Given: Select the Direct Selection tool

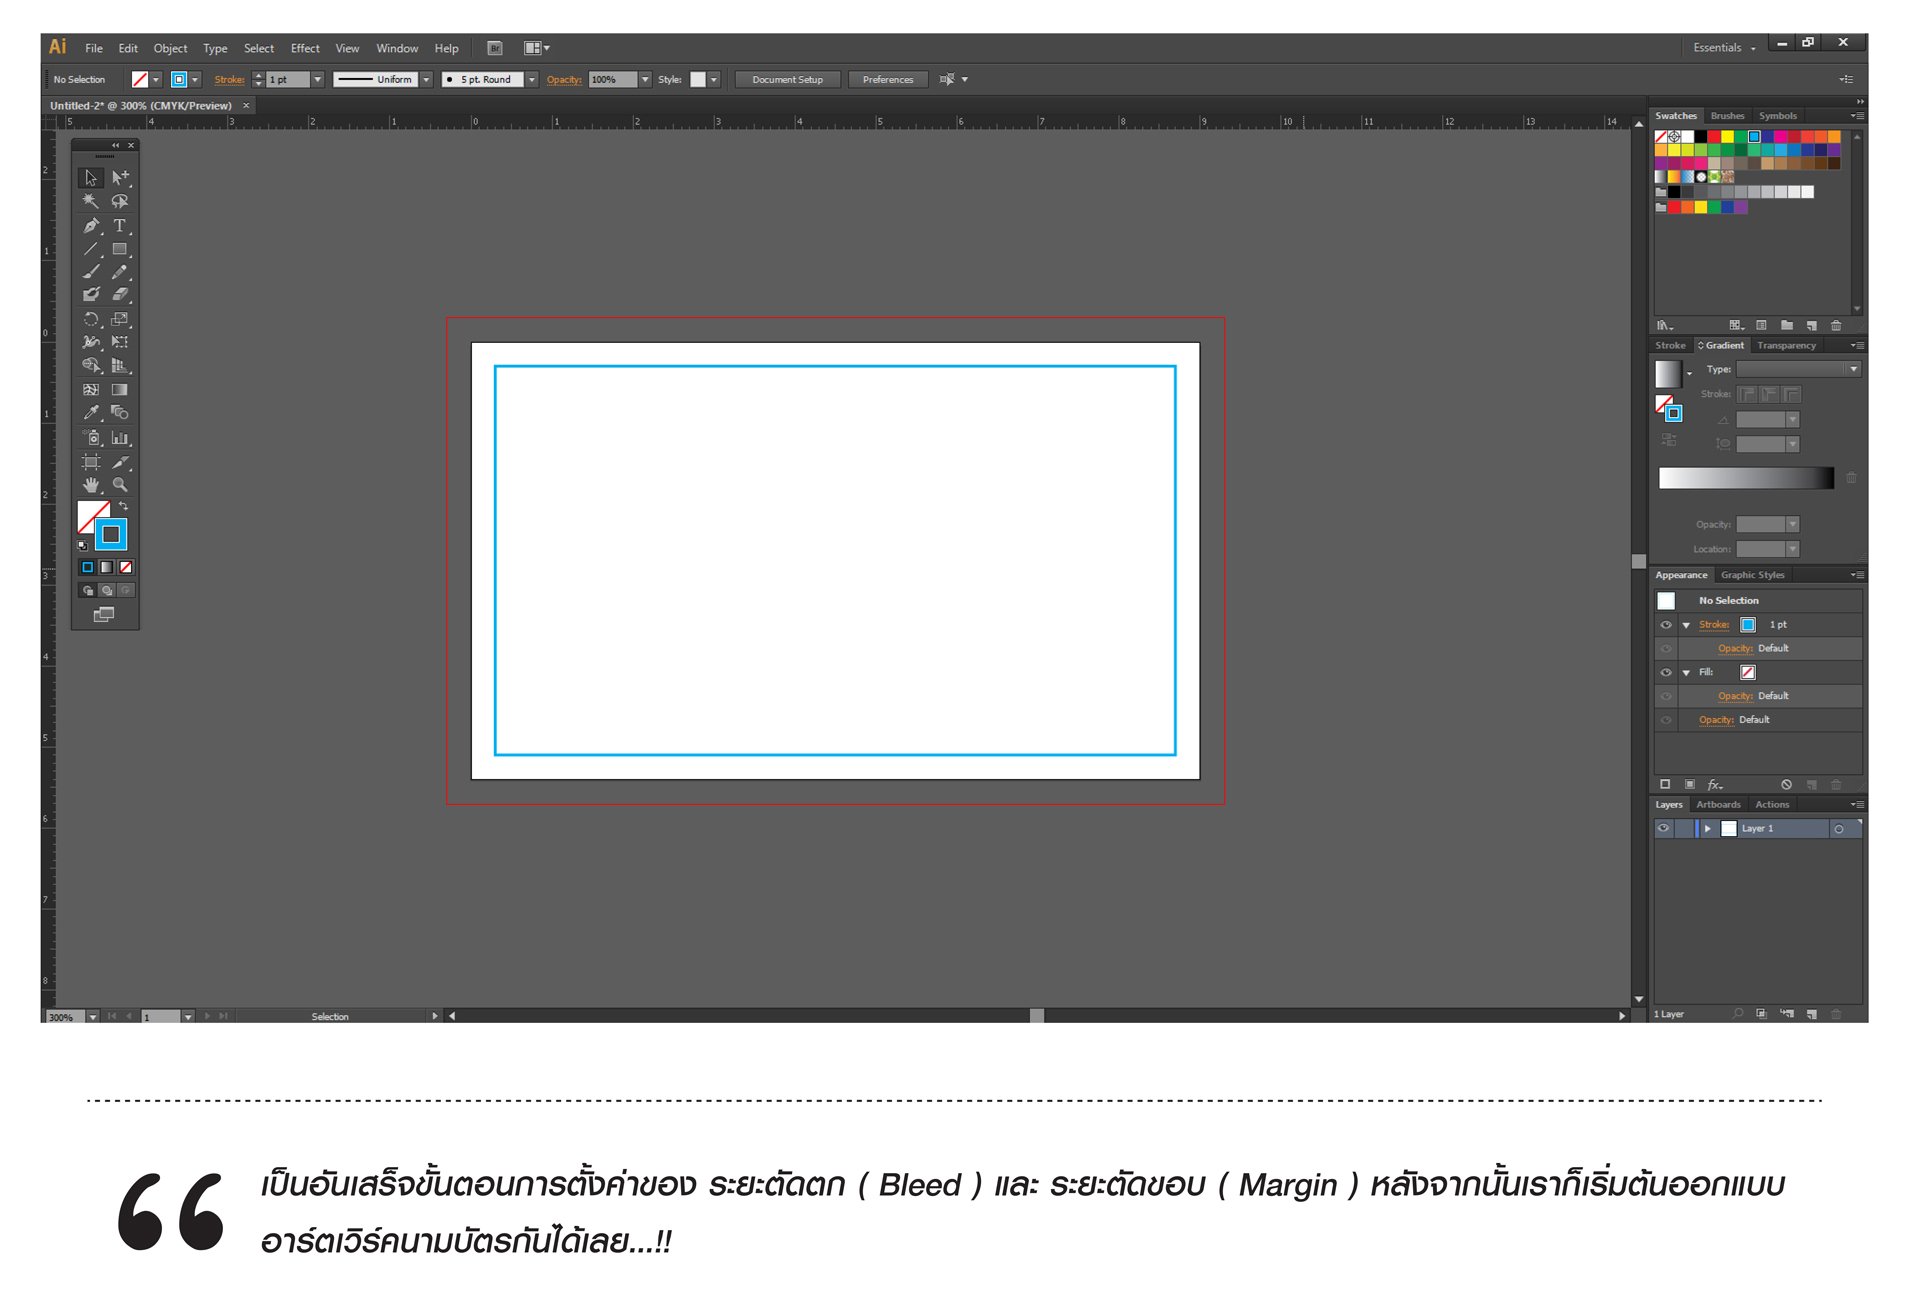Looking at the screenshot, I should point(119,177).
